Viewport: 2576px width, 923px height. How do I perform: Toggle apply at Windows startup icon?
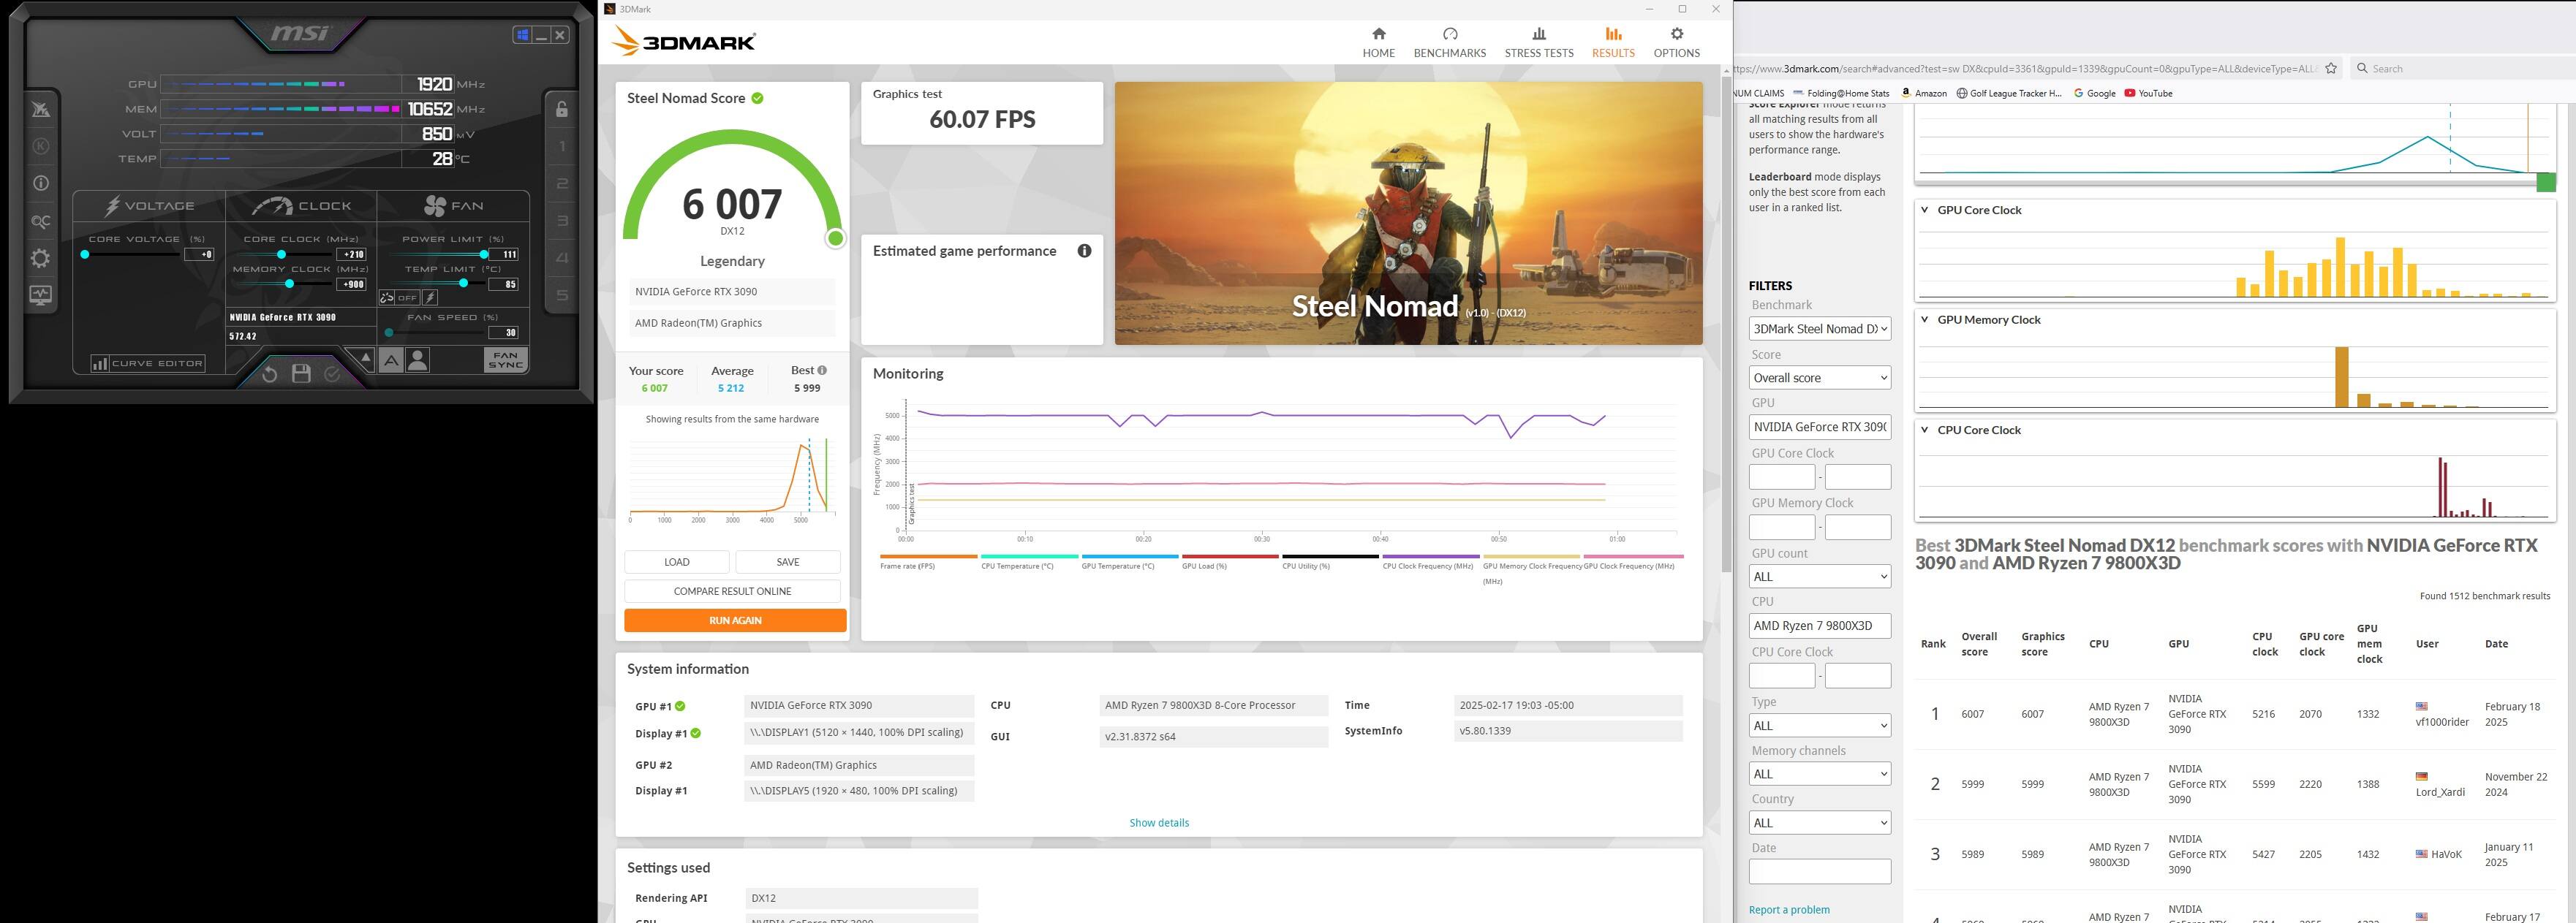[522, 35]
